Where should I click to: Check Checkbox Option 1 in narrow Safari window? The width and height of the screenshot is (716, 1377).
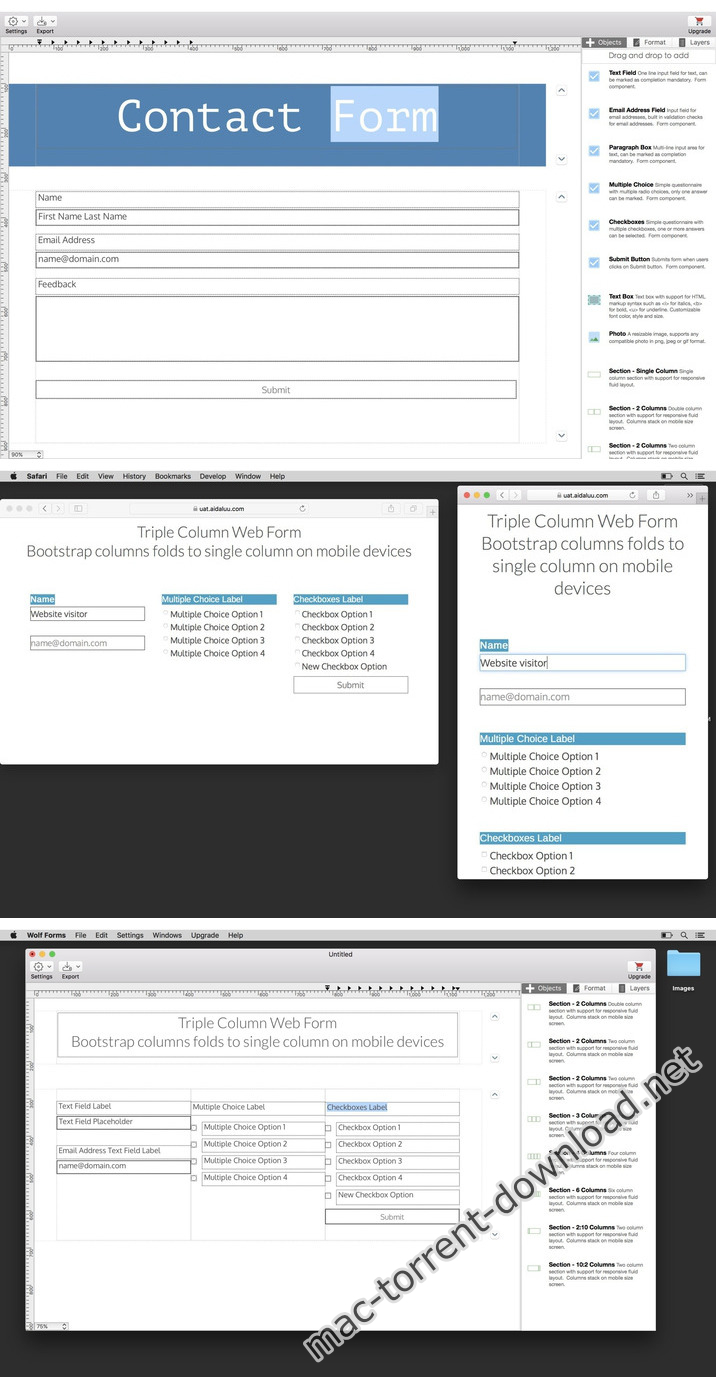(484, 855)
